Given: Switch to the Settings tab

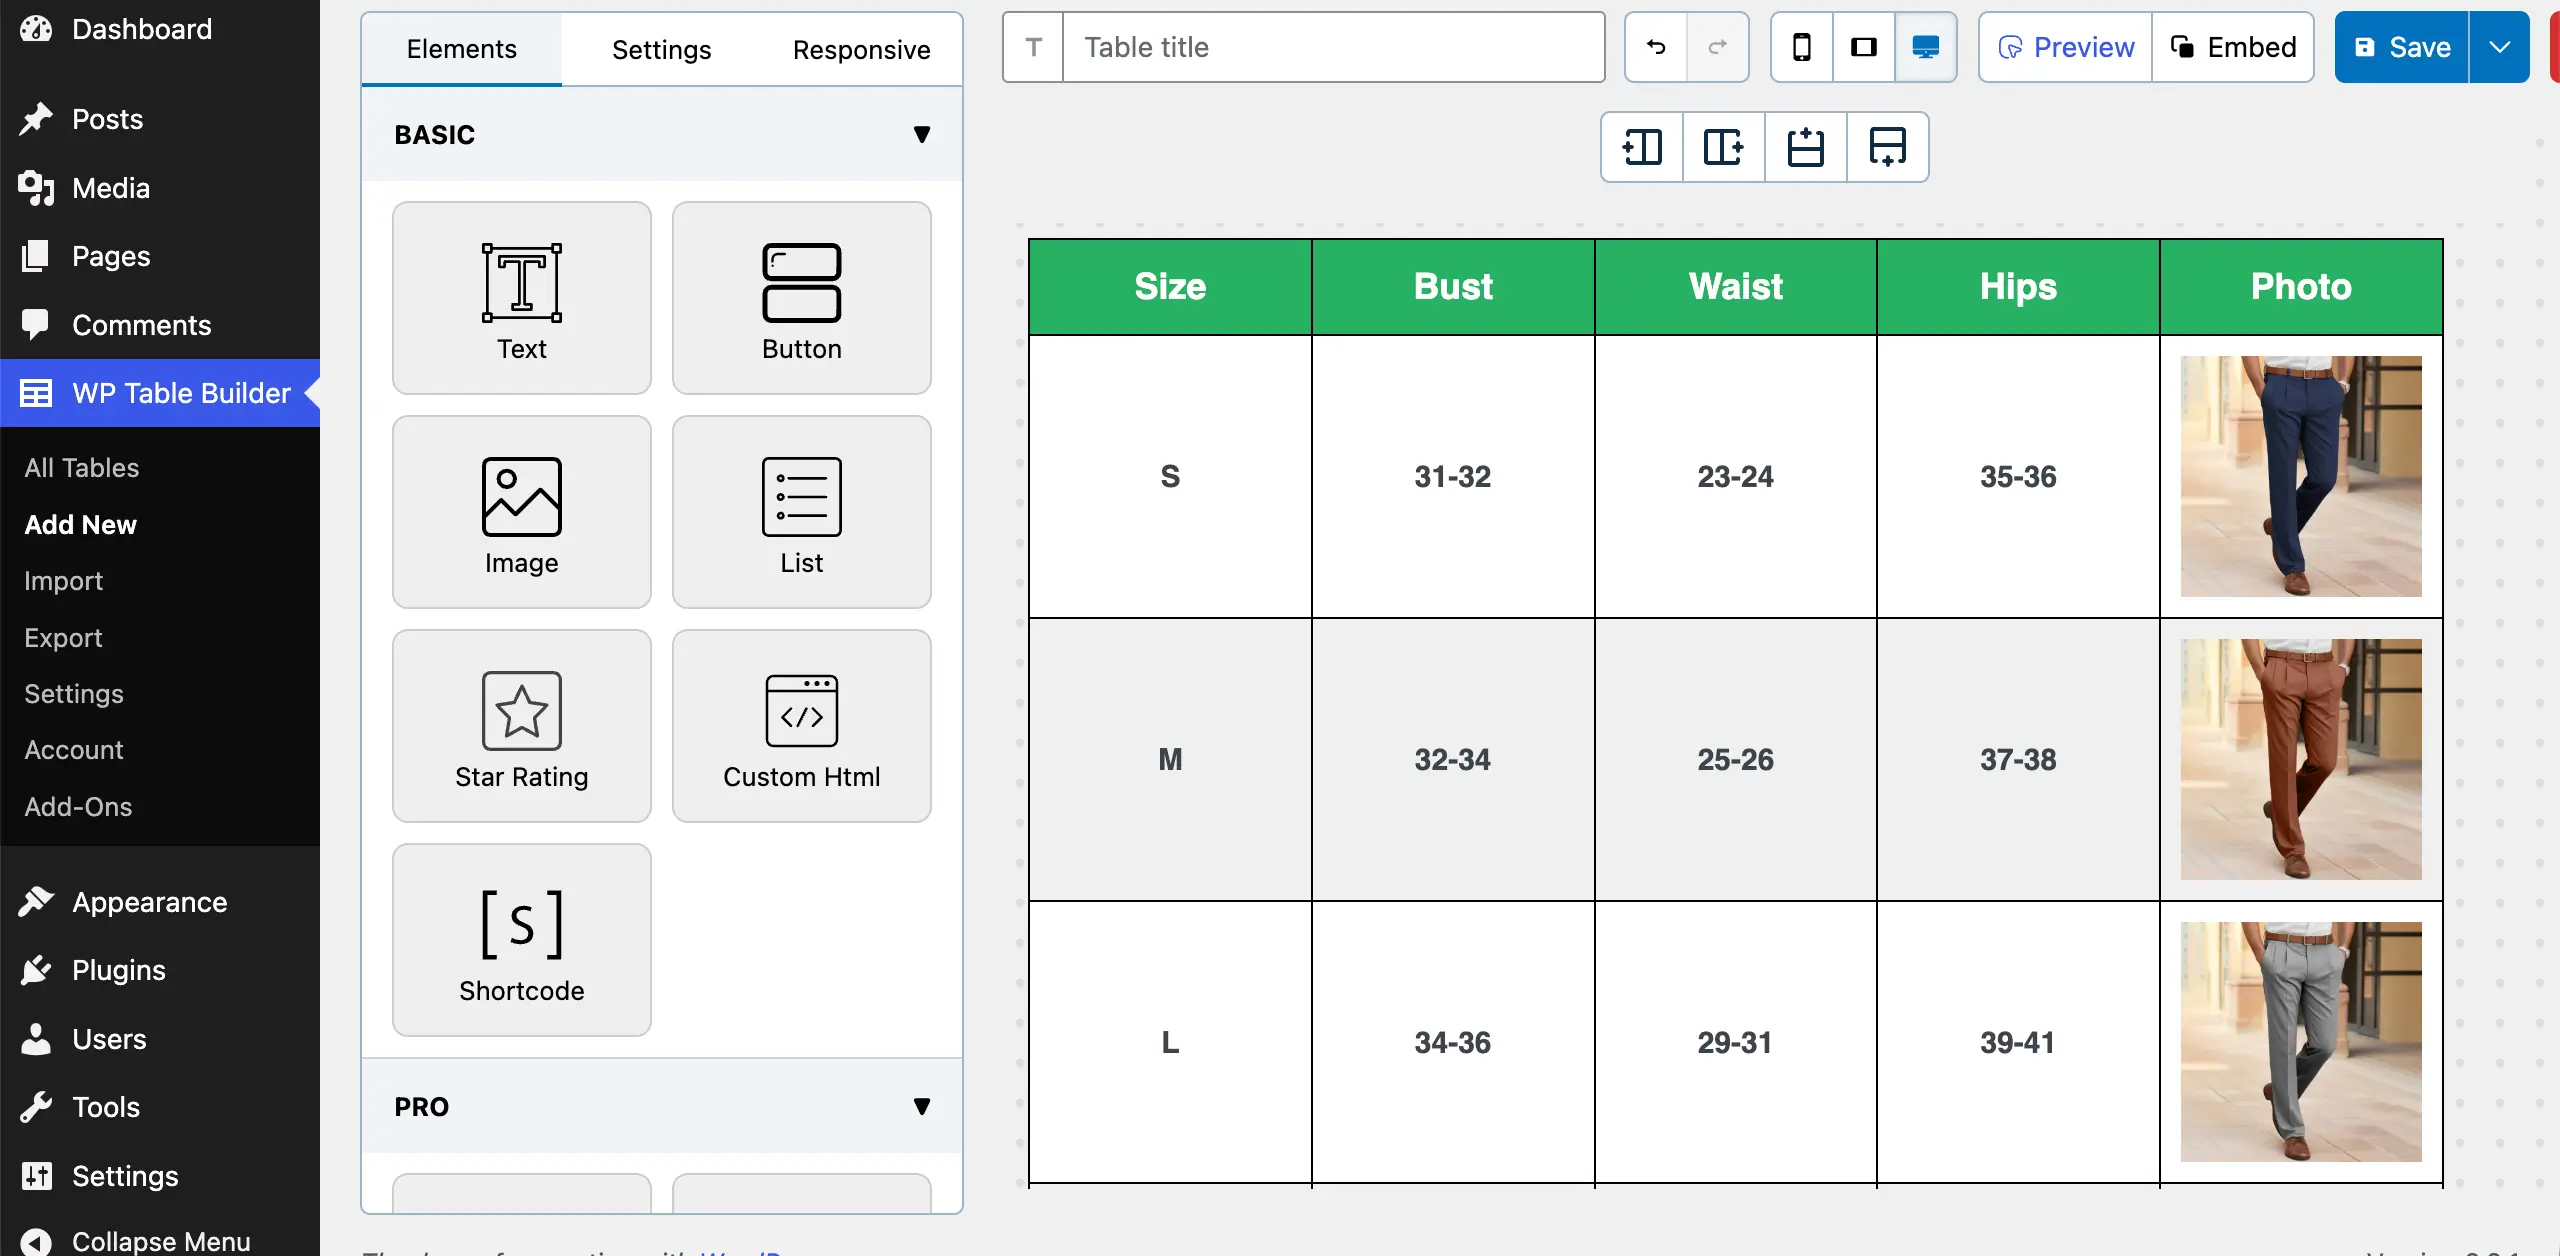Looking at the screenshot, I should 660,49.
